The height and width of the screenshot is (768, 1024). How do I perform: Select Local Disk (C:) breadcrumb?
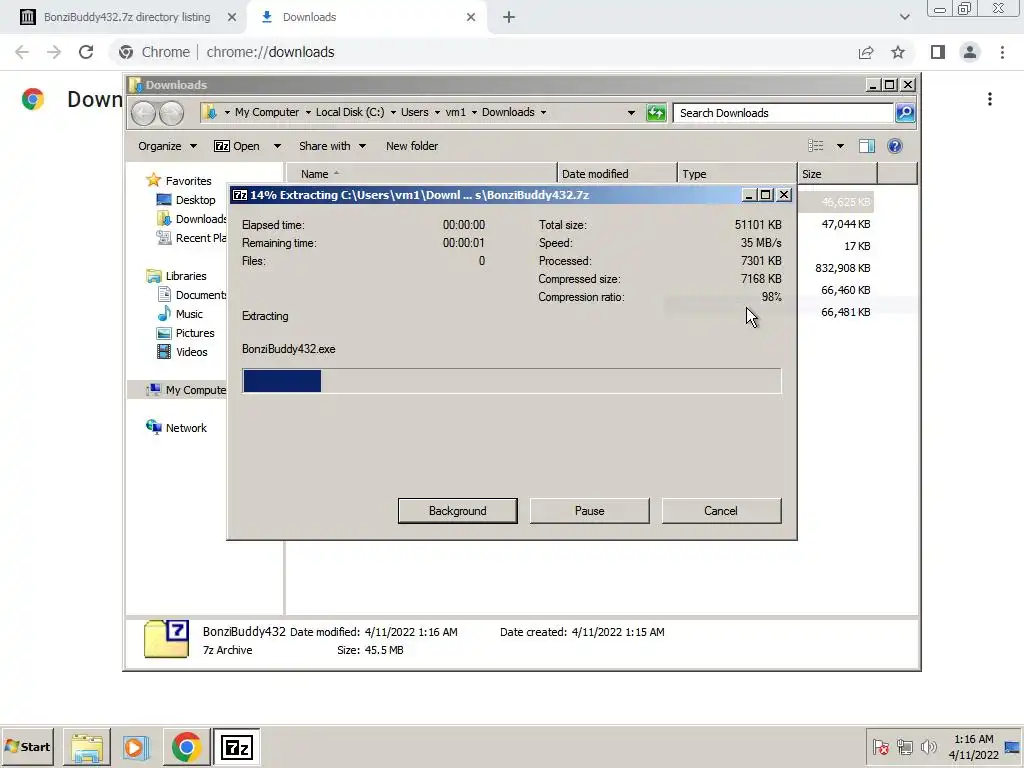350,112
